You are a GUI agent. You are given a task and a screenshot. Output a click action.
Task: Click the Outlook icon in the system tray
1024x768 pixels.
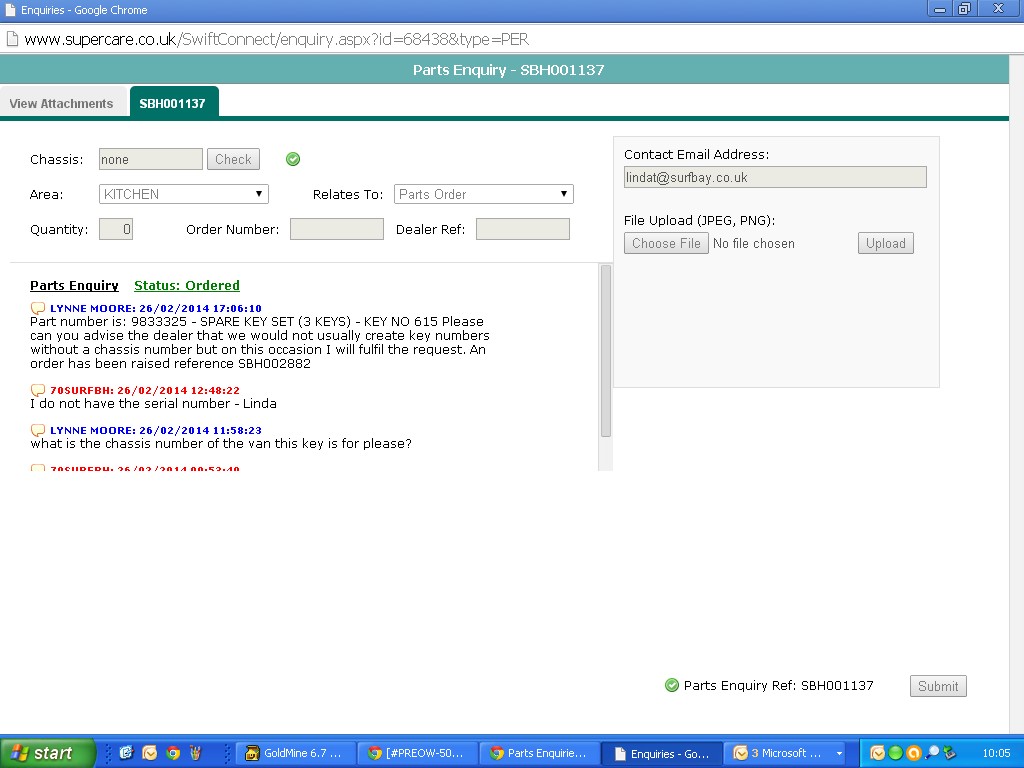tap(878, 753)
